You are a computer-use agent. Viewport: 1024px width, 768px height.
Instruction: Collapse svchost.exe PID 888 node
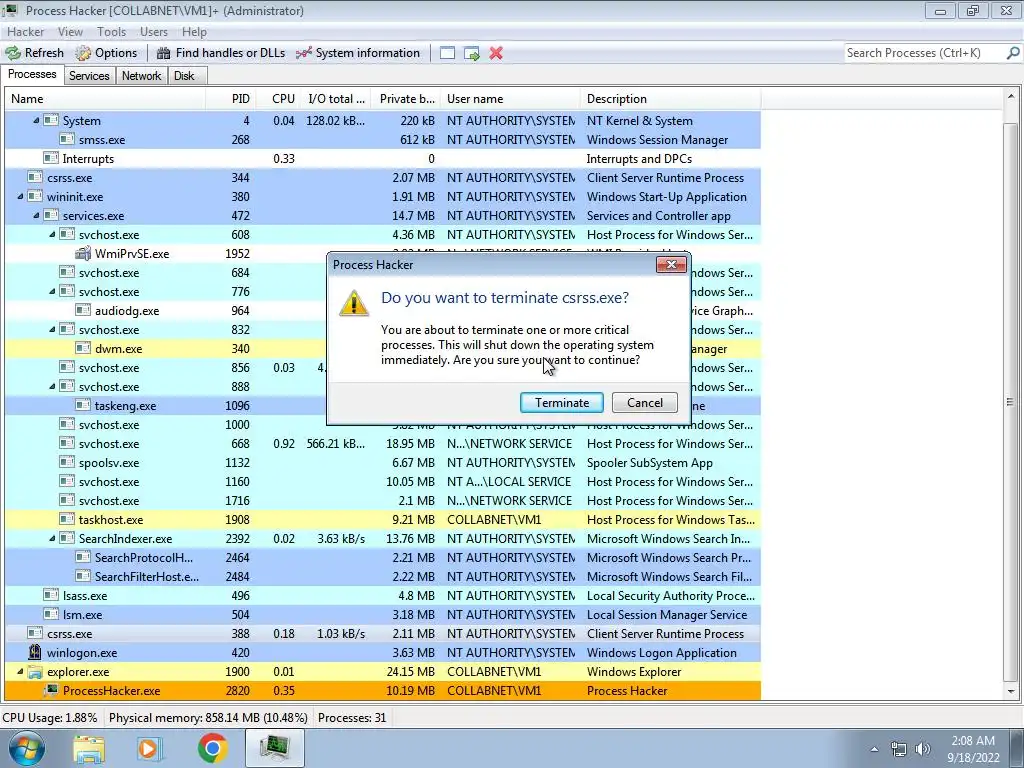pos(52,387)
